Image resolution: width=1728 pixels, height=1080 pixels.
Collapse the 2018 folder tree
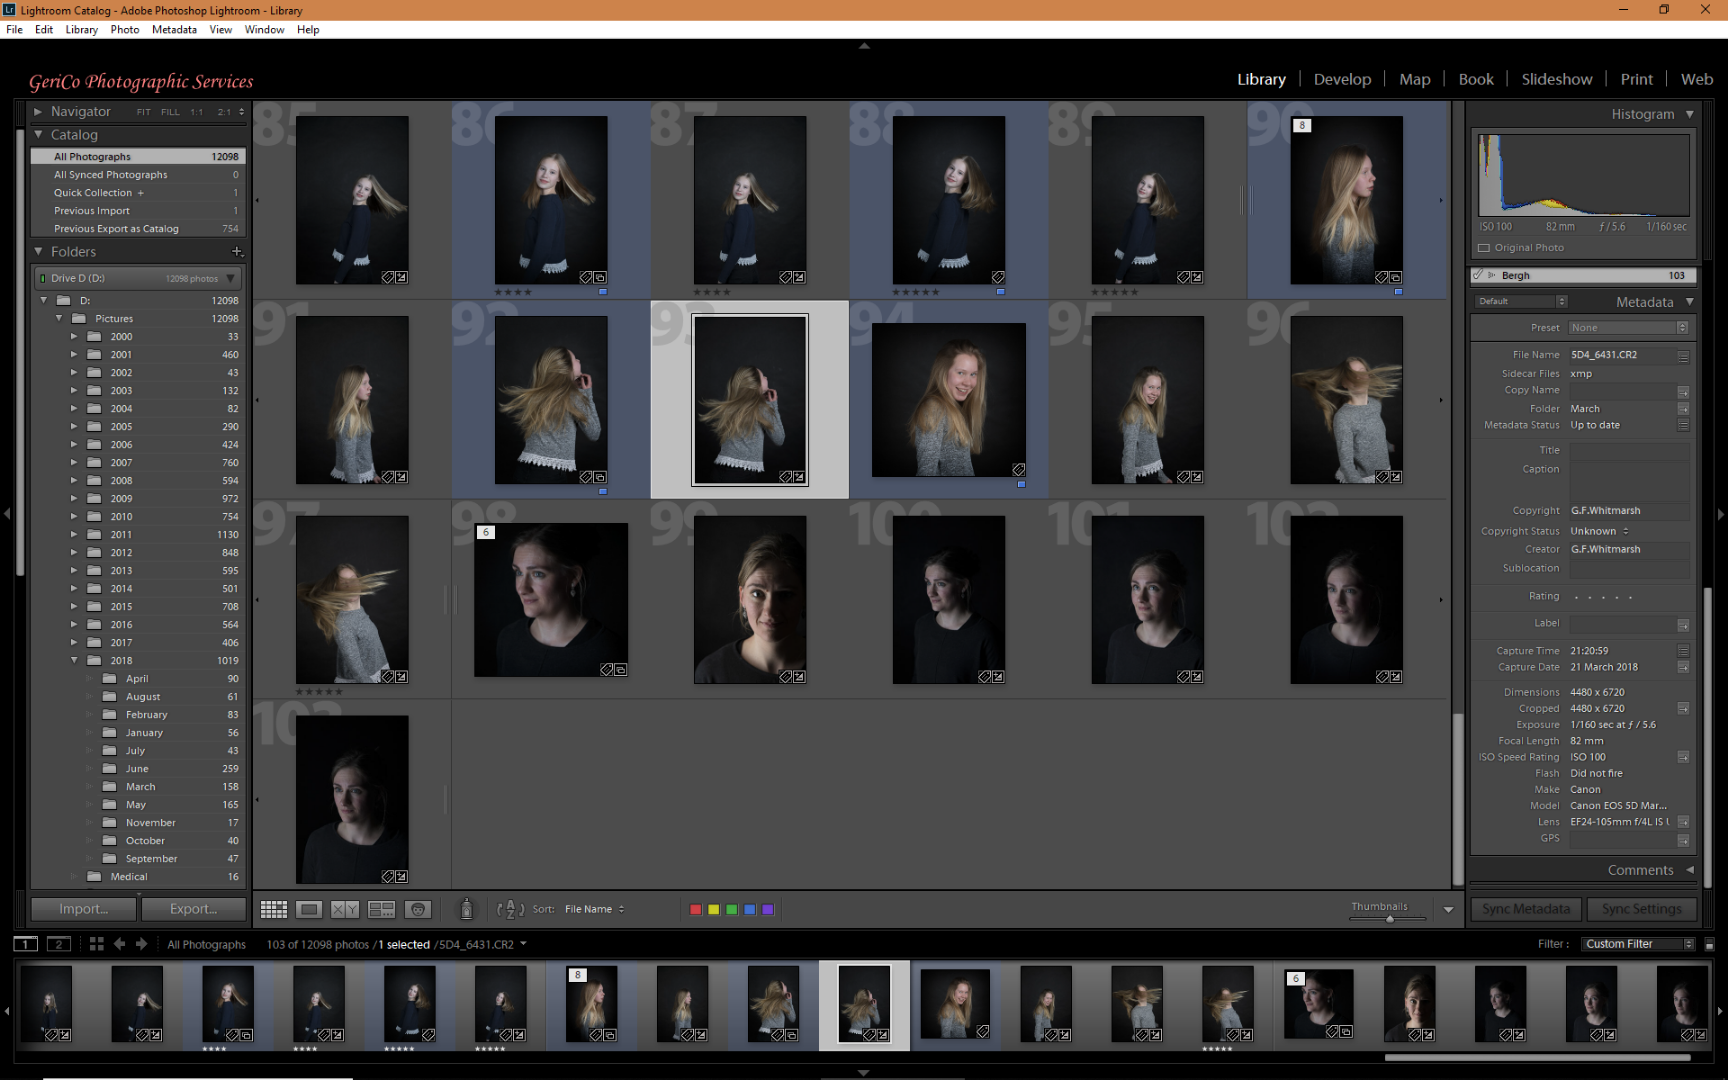[74, 661]
